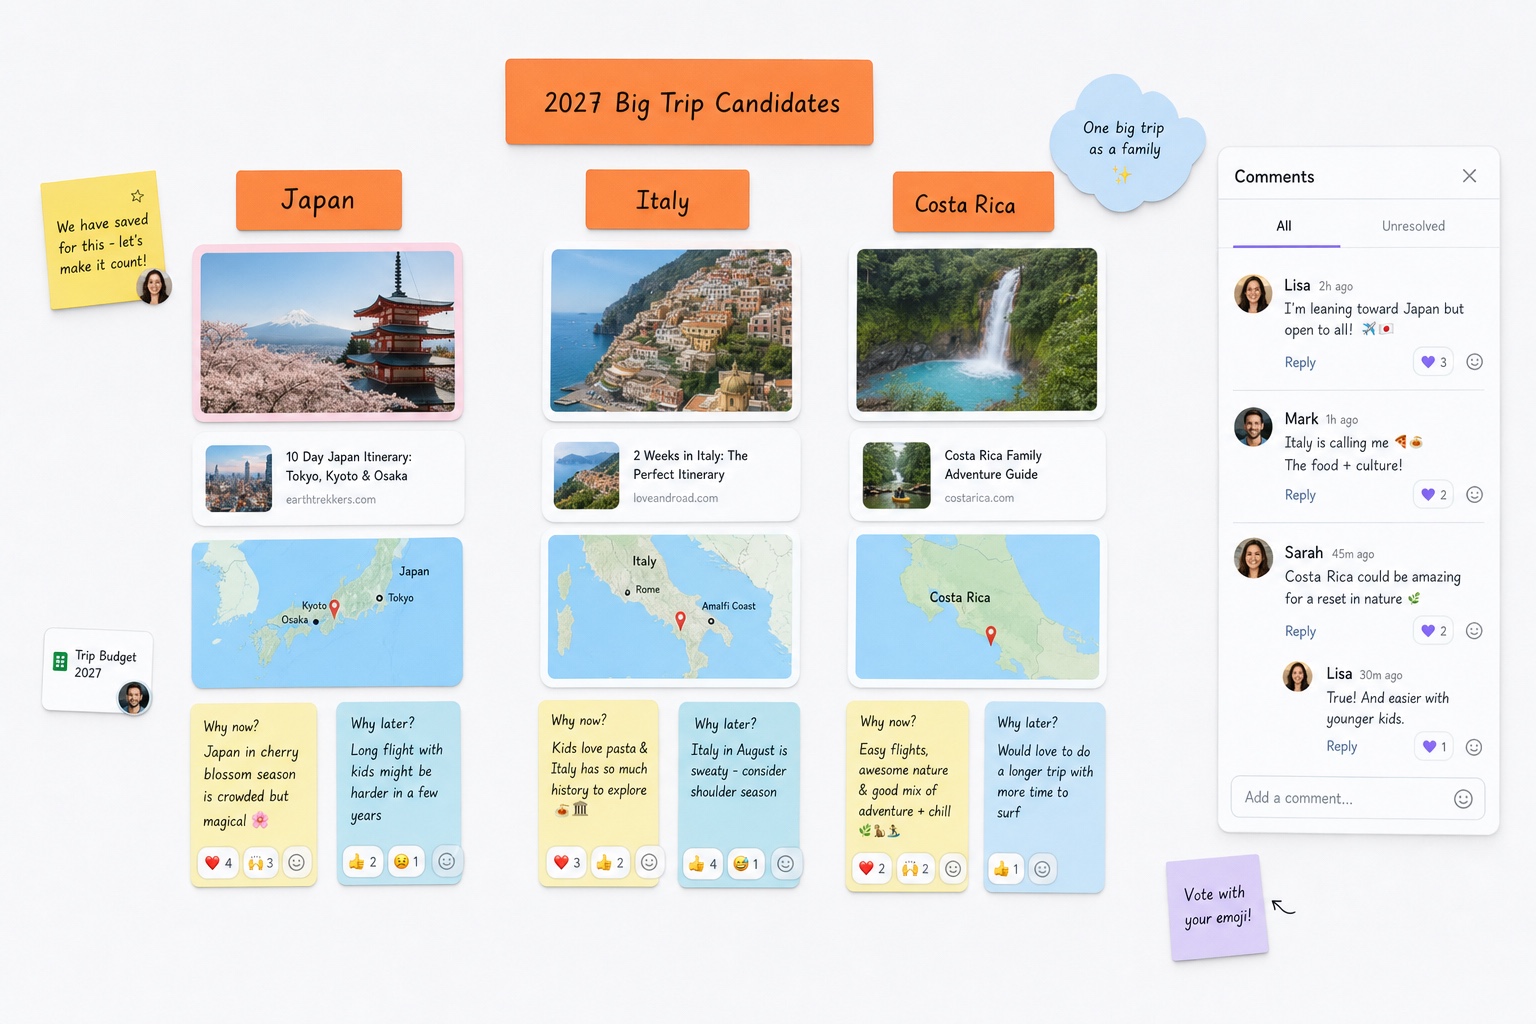1536x1024 pixels.
Task: Select the 2027 Big Trip Candidates title
Action: (689, 102)
